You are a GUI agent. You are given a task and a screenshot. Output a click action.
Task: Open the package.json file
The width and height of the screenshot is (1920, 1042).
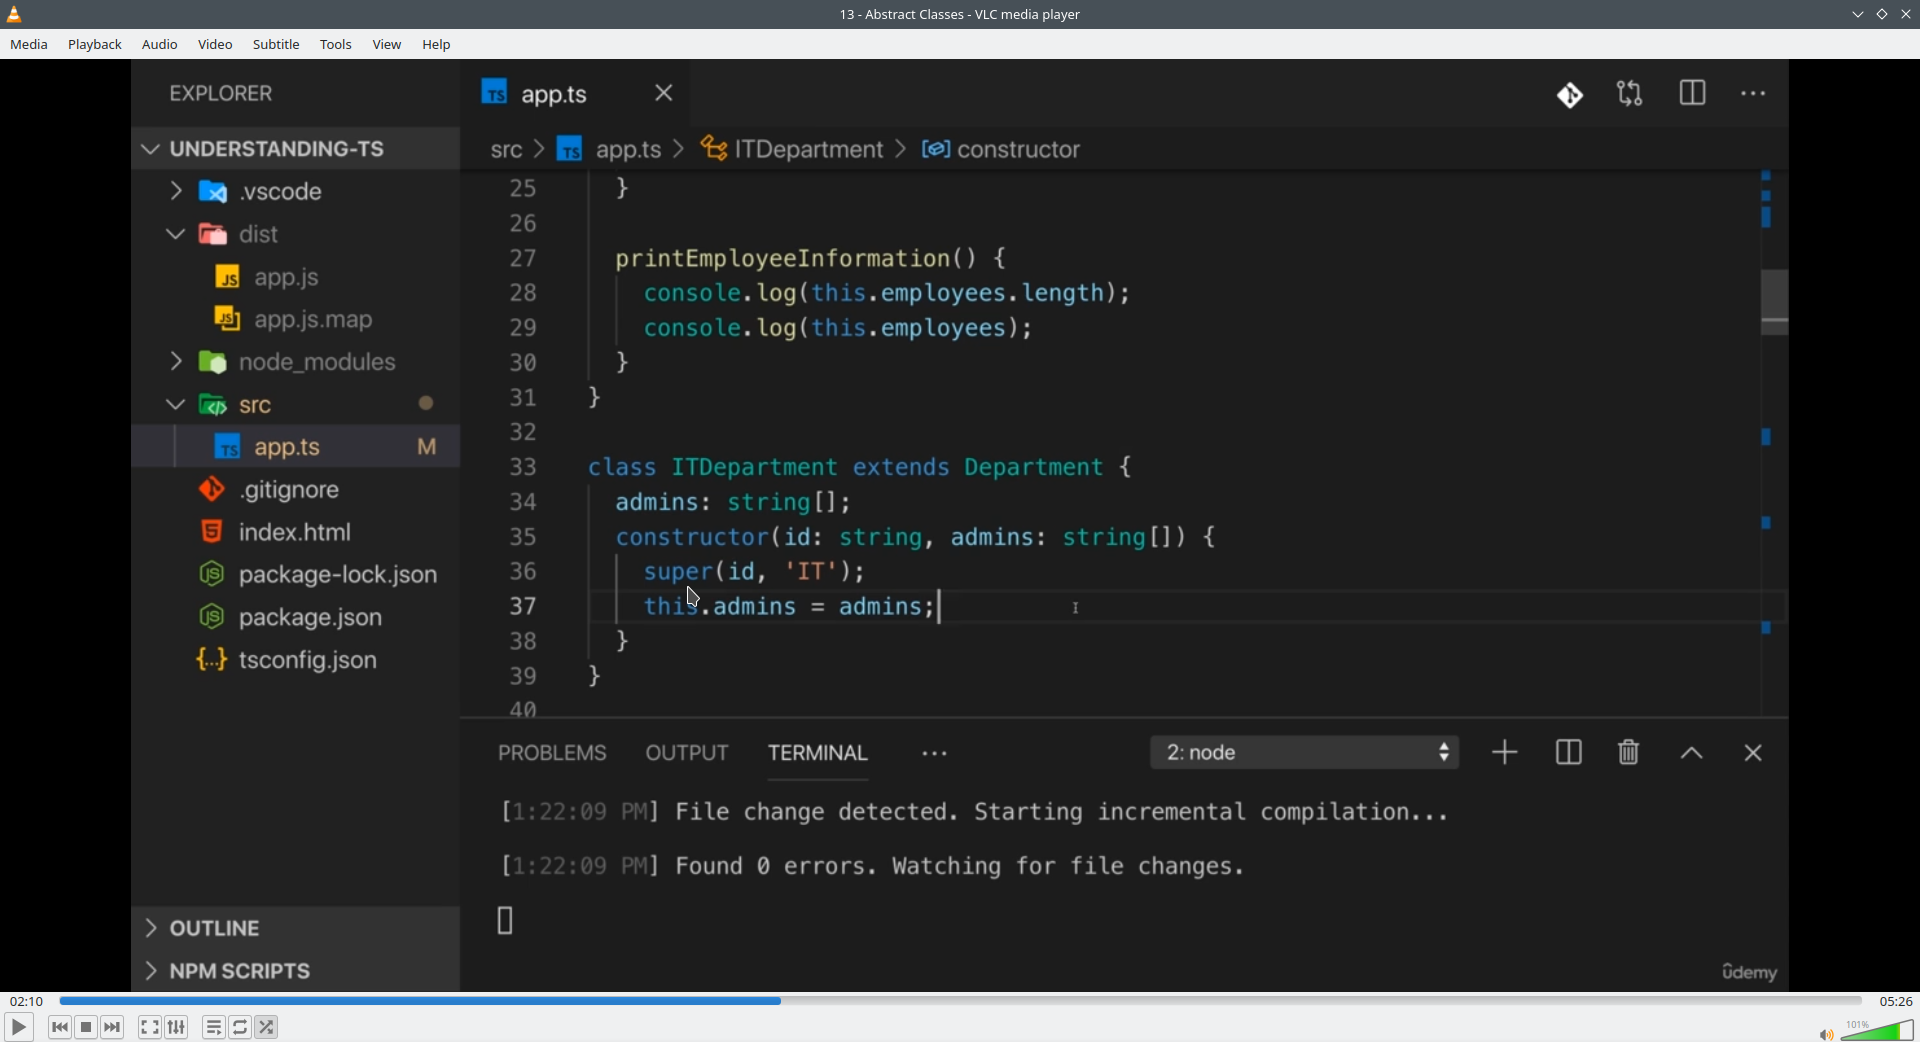296,618
